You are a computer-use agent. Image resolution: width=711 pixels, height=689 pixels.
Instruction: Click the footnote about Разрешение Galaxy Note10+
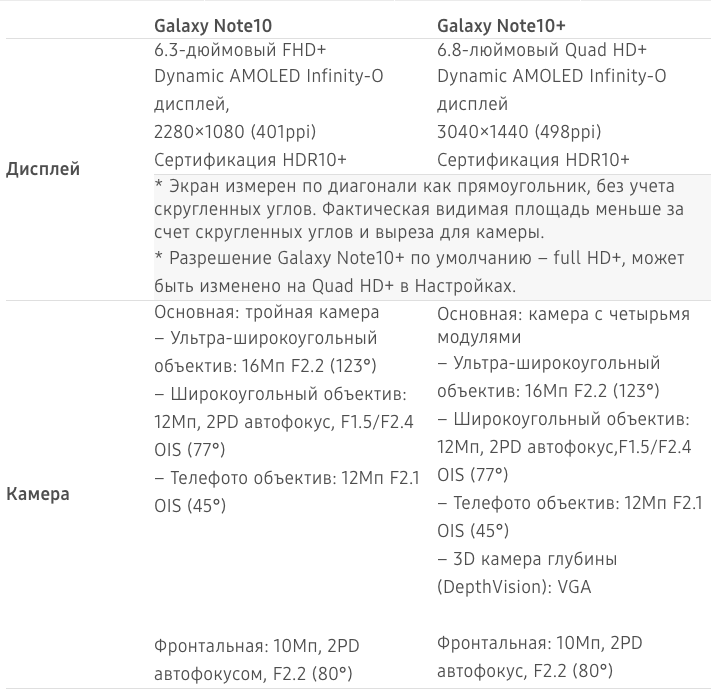(419, 272)
